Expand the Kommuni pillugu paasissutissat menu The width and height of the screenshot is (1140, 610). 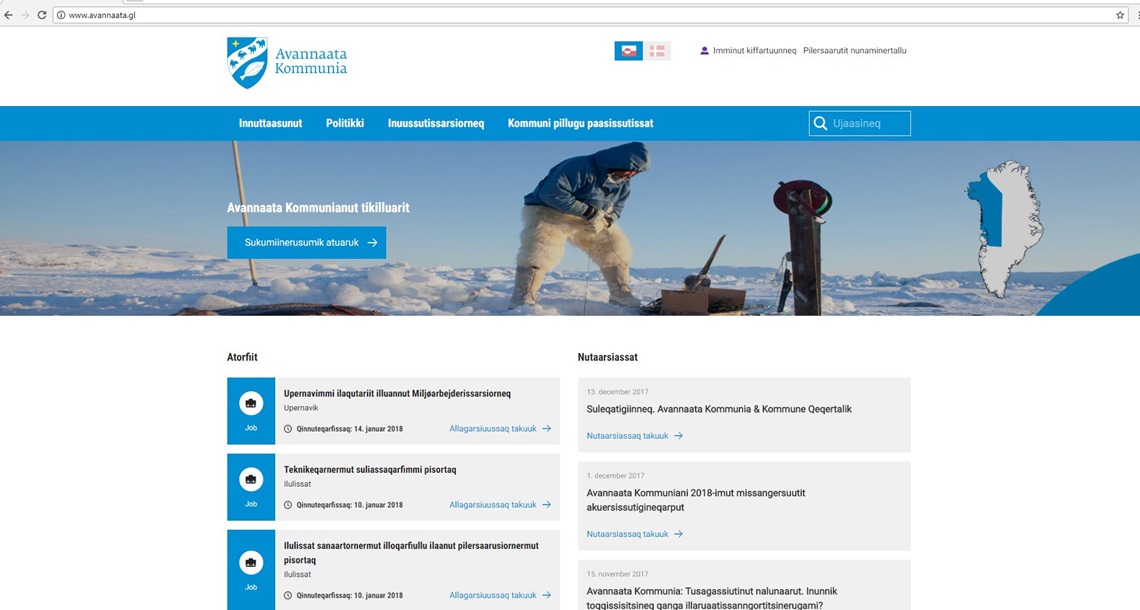(580, 124)
